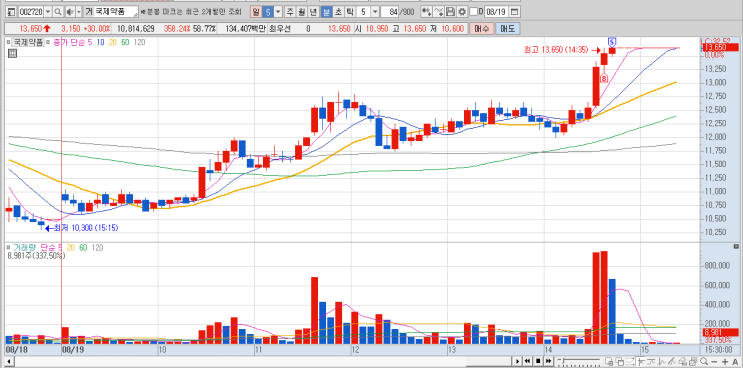Toggle the crosshair cursor icon
The image size is (743, 368).
(641, 361)
